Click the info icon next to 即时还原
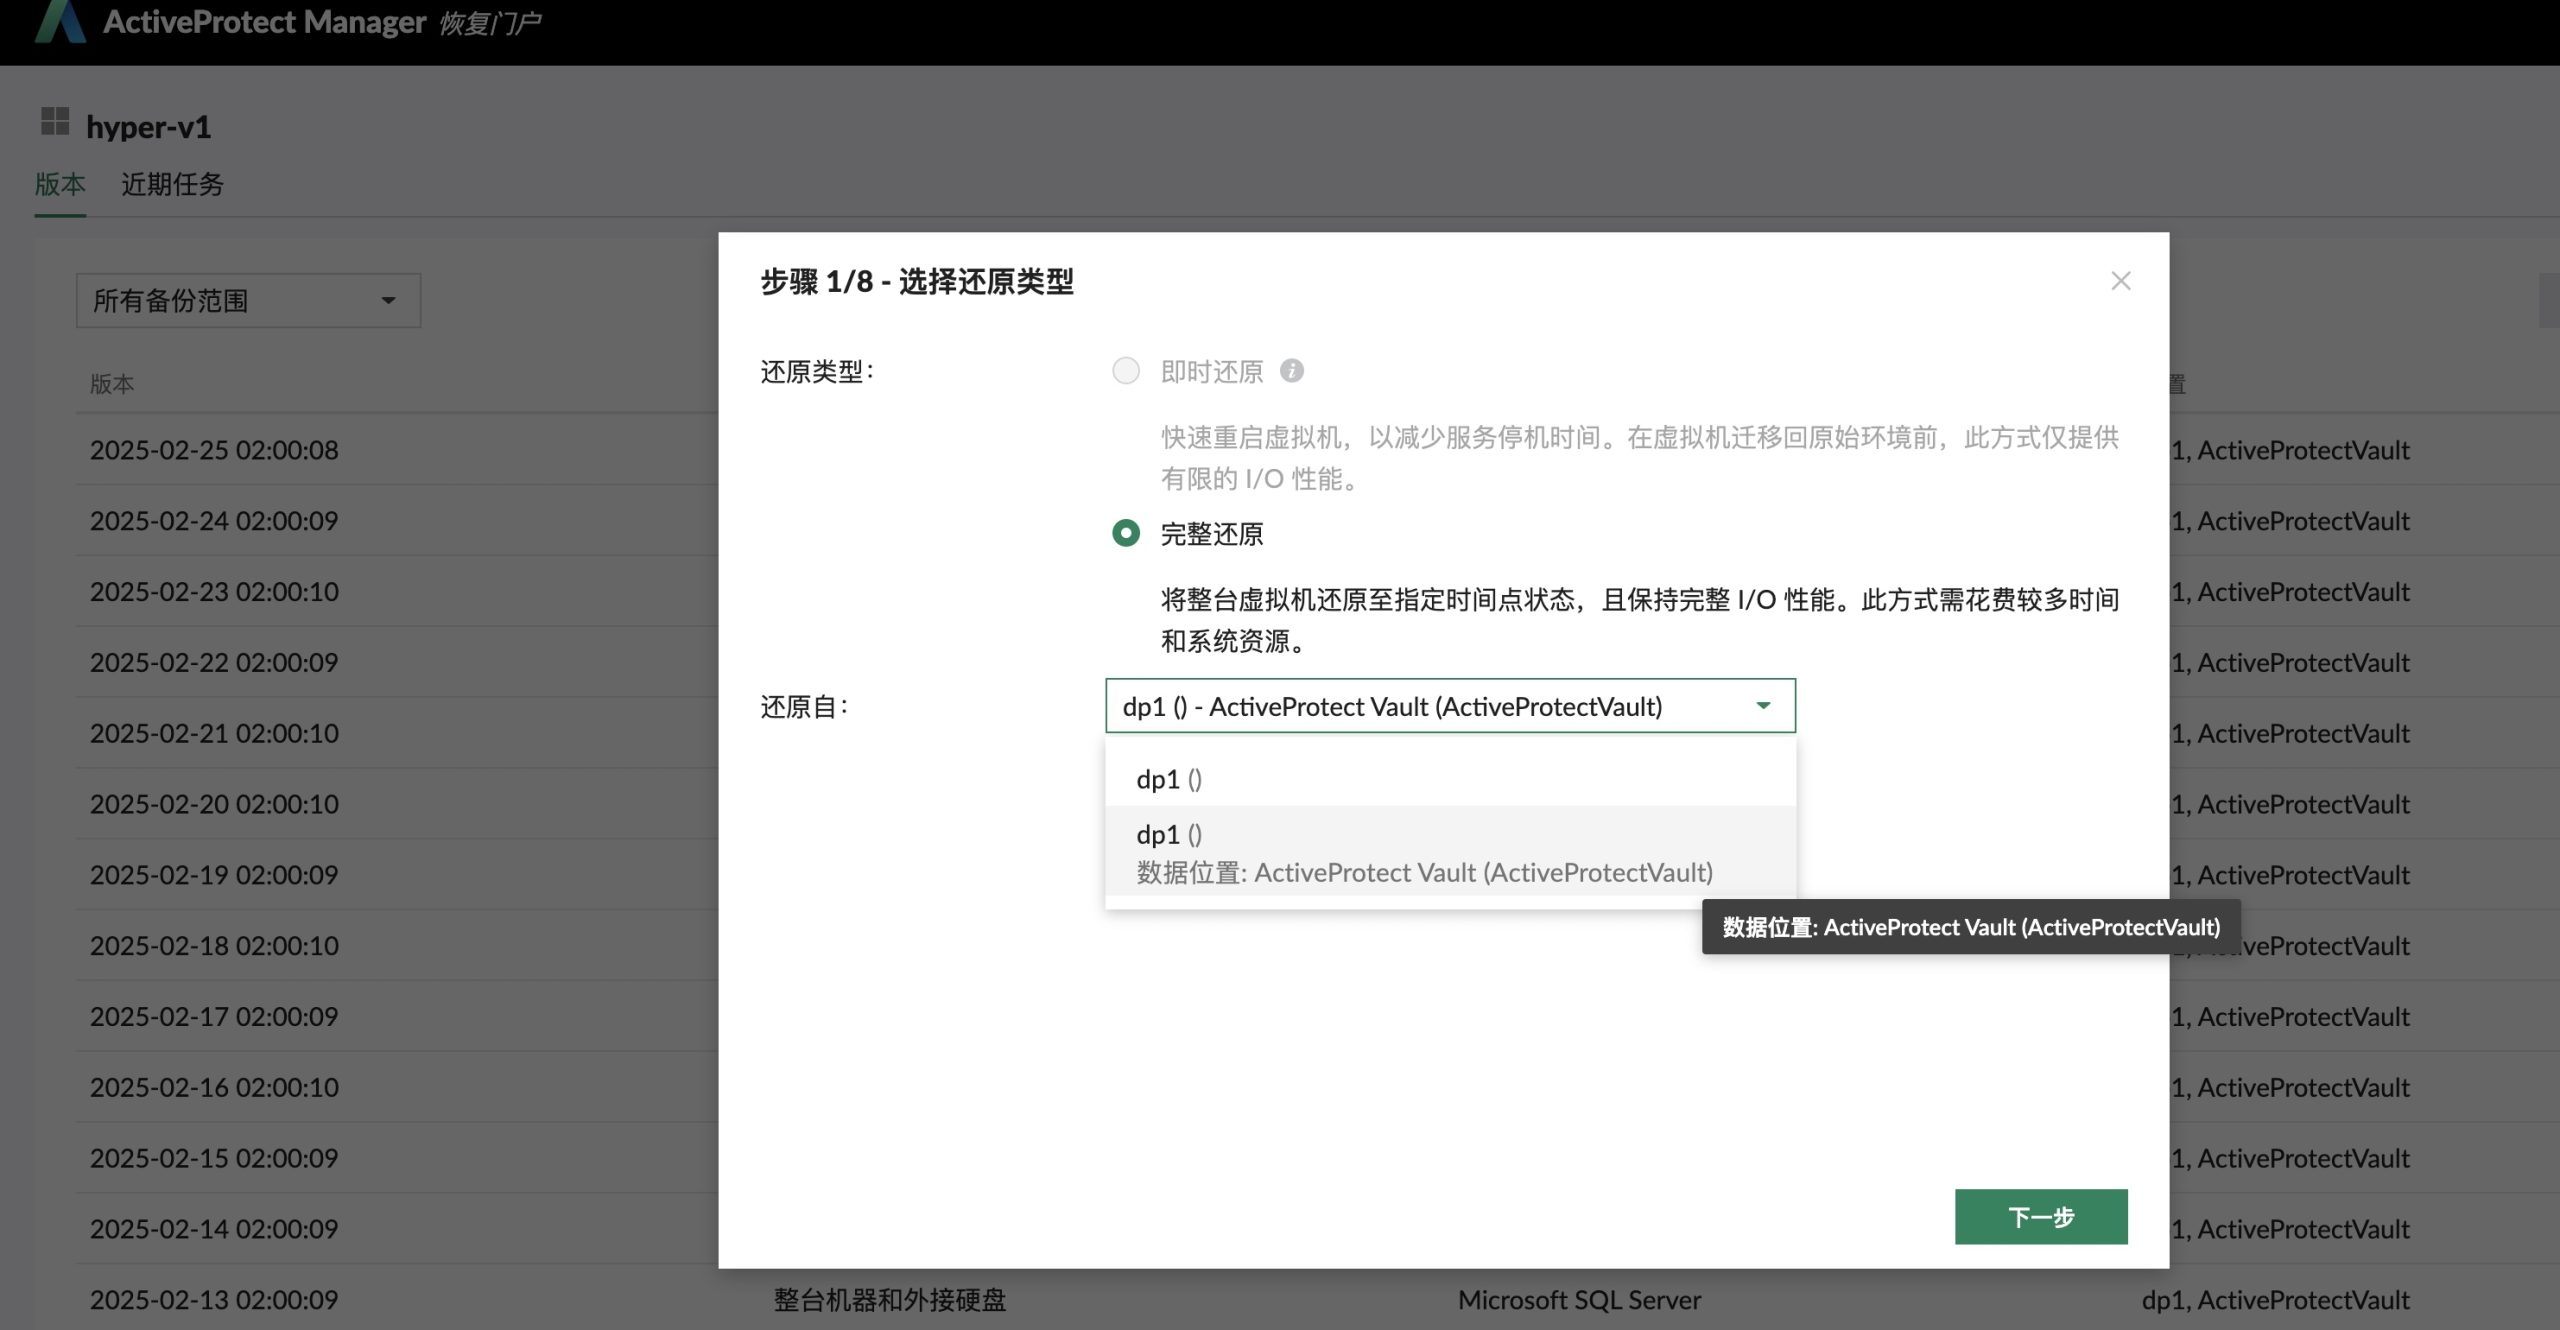This screenshot has height=1330, width=2560. point(1291,371)
